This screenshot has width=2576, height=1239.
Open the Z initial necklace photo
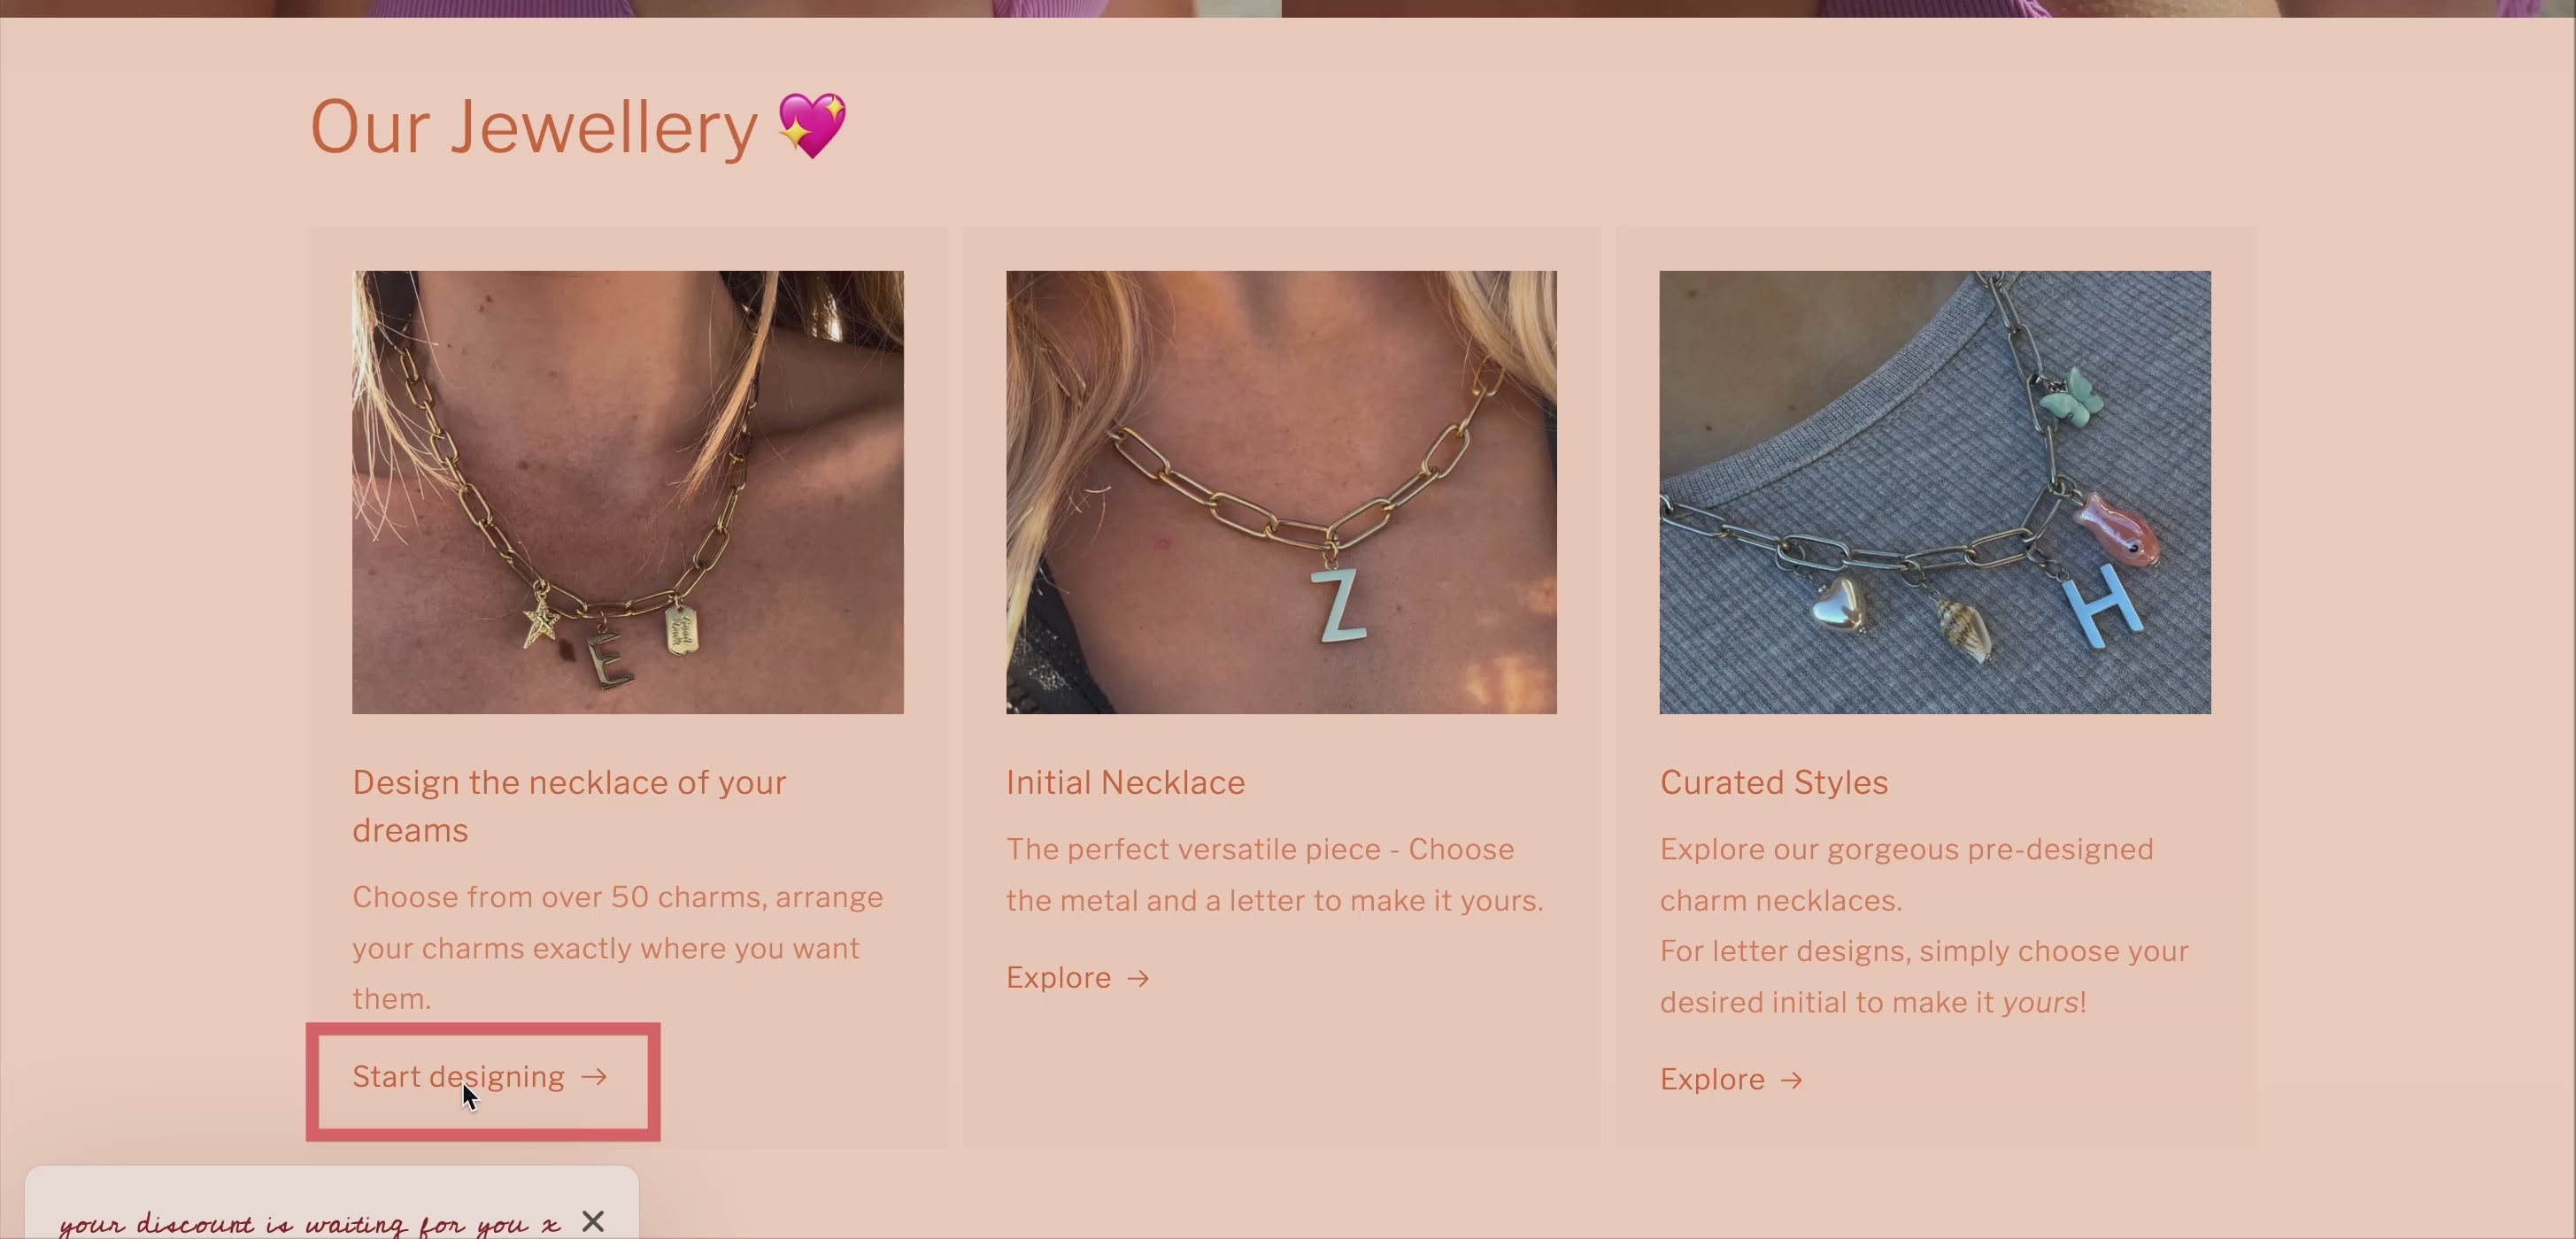pyautogui.click(x=1281, y=492)
